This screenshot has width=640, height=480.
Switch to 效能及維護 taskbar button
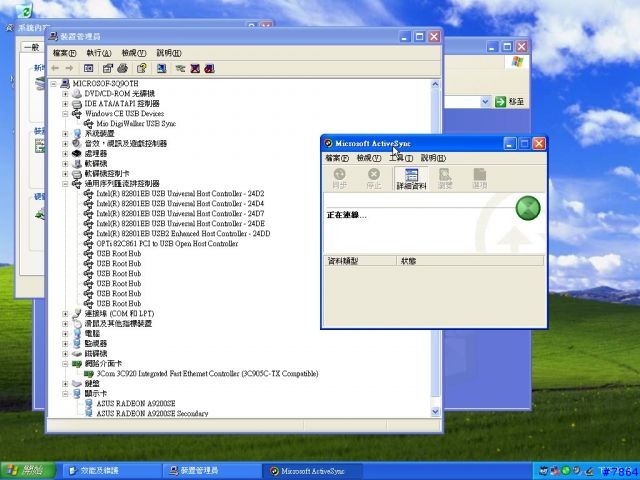point(111,471)
